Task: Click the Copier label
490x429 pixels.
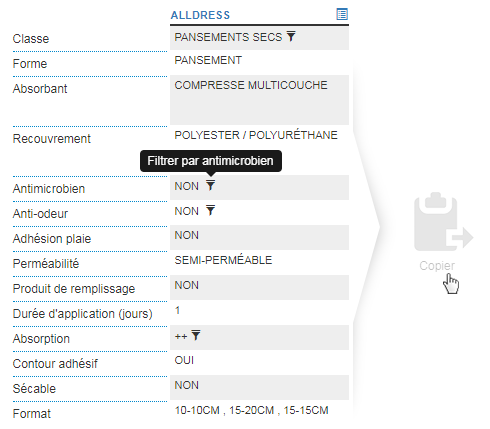Action: coord(437,266)
